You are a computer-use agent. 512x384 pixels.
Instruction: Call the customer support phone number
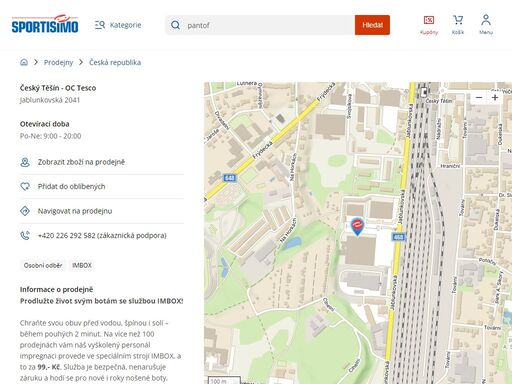(102, 235)
